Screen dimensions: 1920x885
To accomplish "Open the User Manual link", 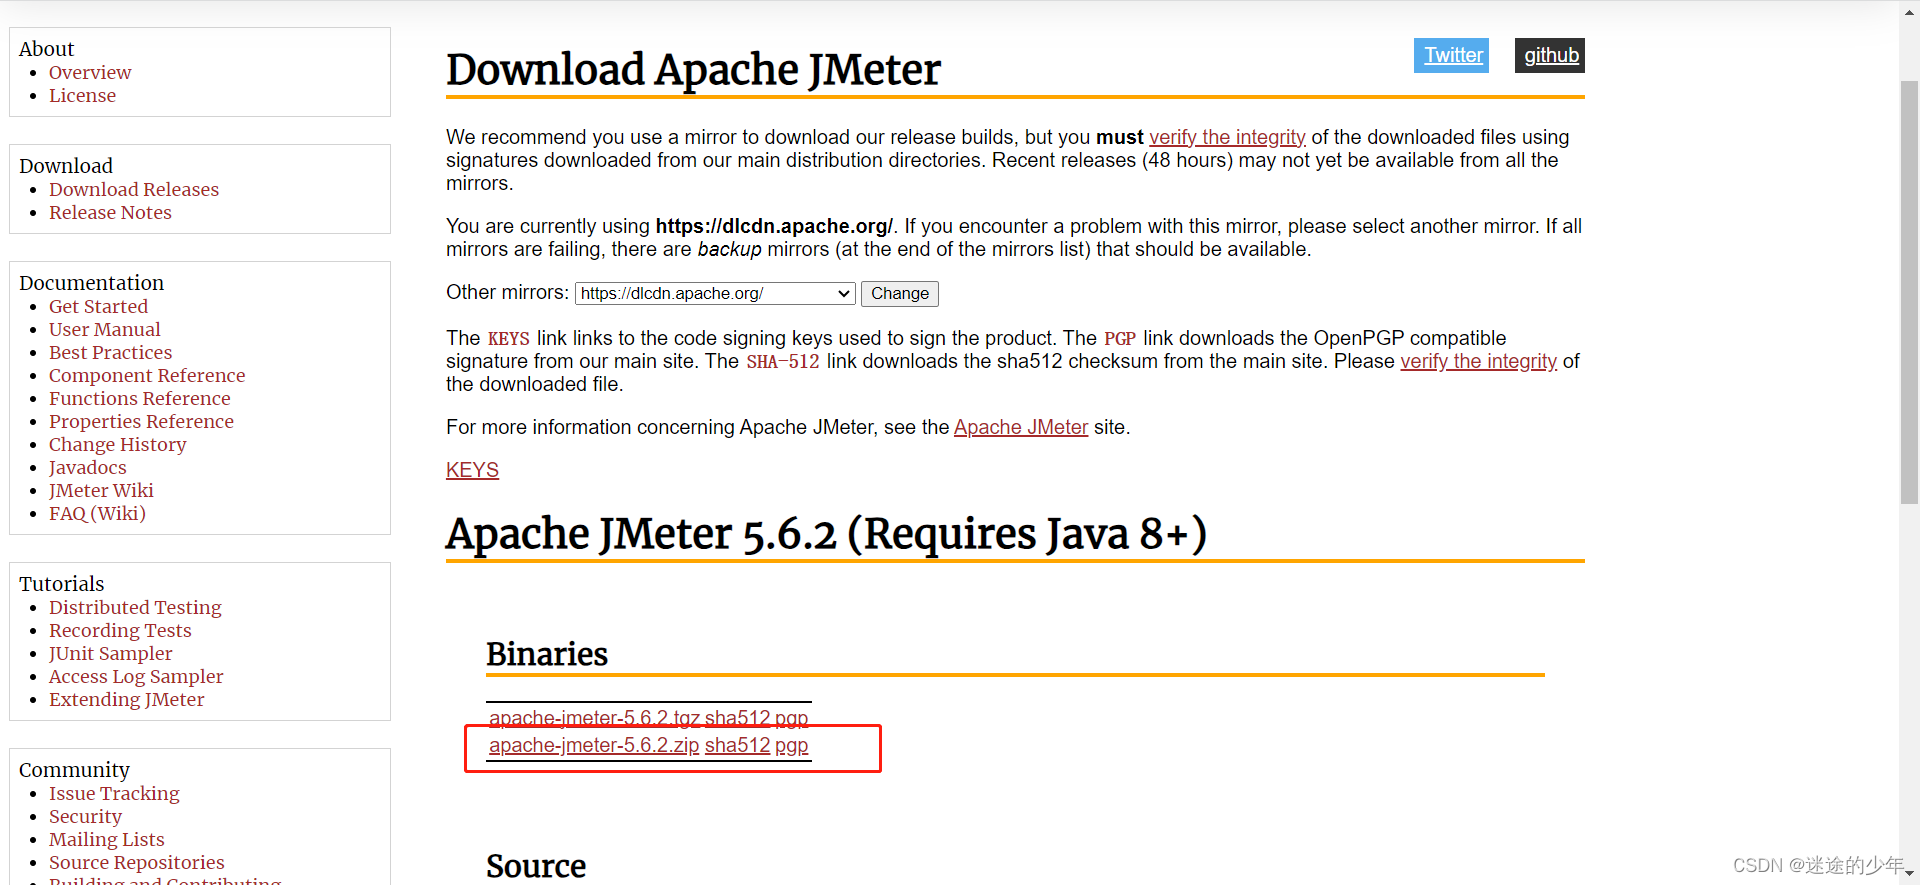I will pos(104,329).
